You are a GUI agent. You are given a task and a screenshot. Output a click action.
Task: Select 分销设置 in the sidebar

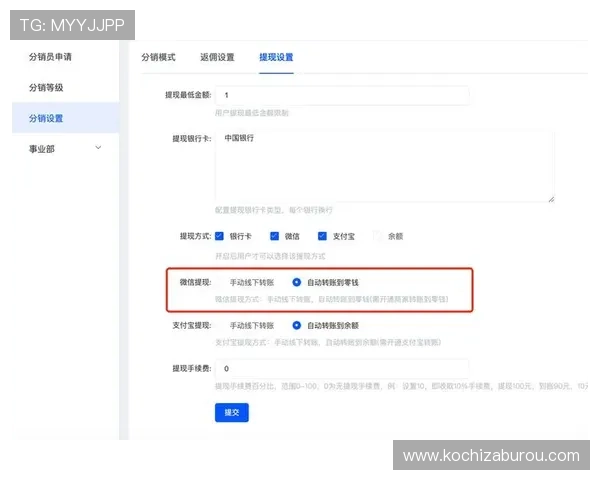(x=65, y=118)
